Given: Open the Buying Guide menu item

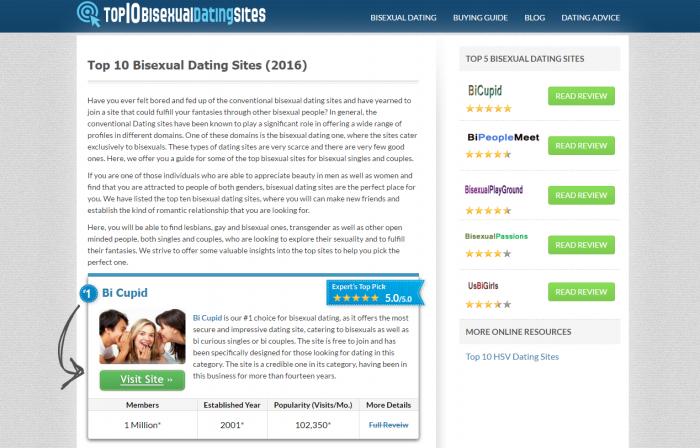Looking at the screenshot, I should coord(480,18).
